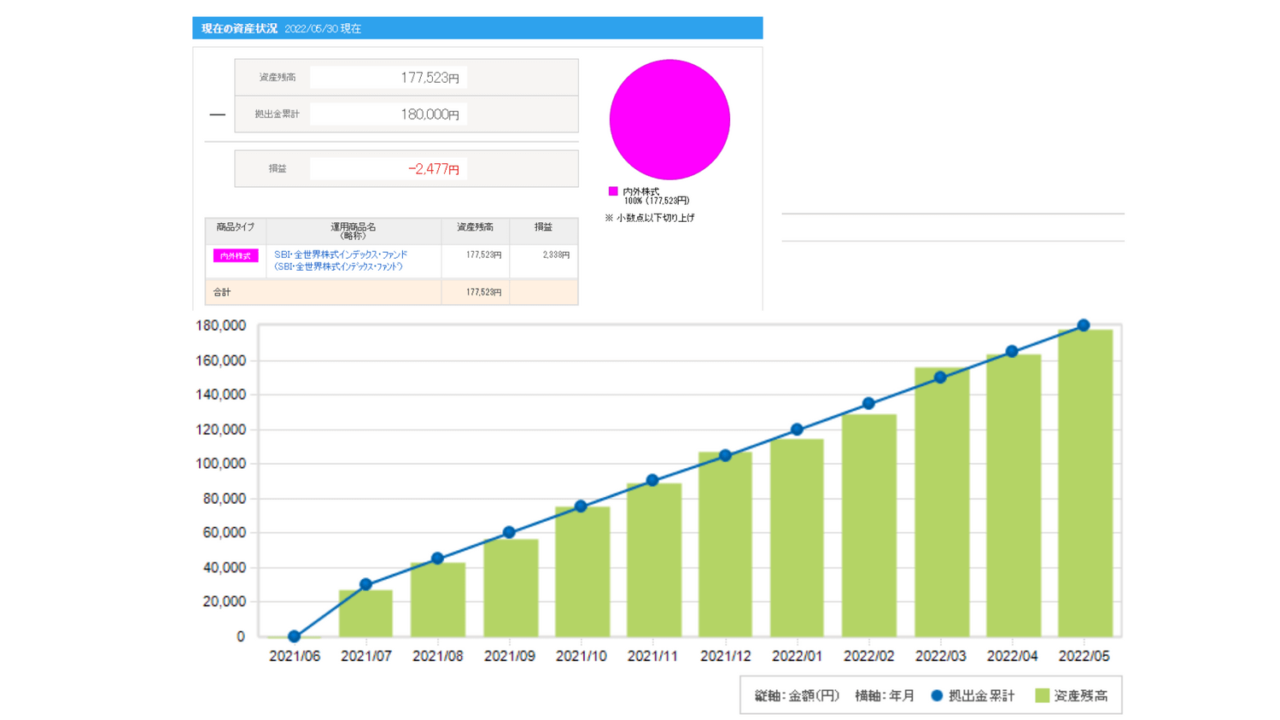Click the 100,000 y-axis label
Viewport: 1280px width, 720px height.
tap(220, 464)
